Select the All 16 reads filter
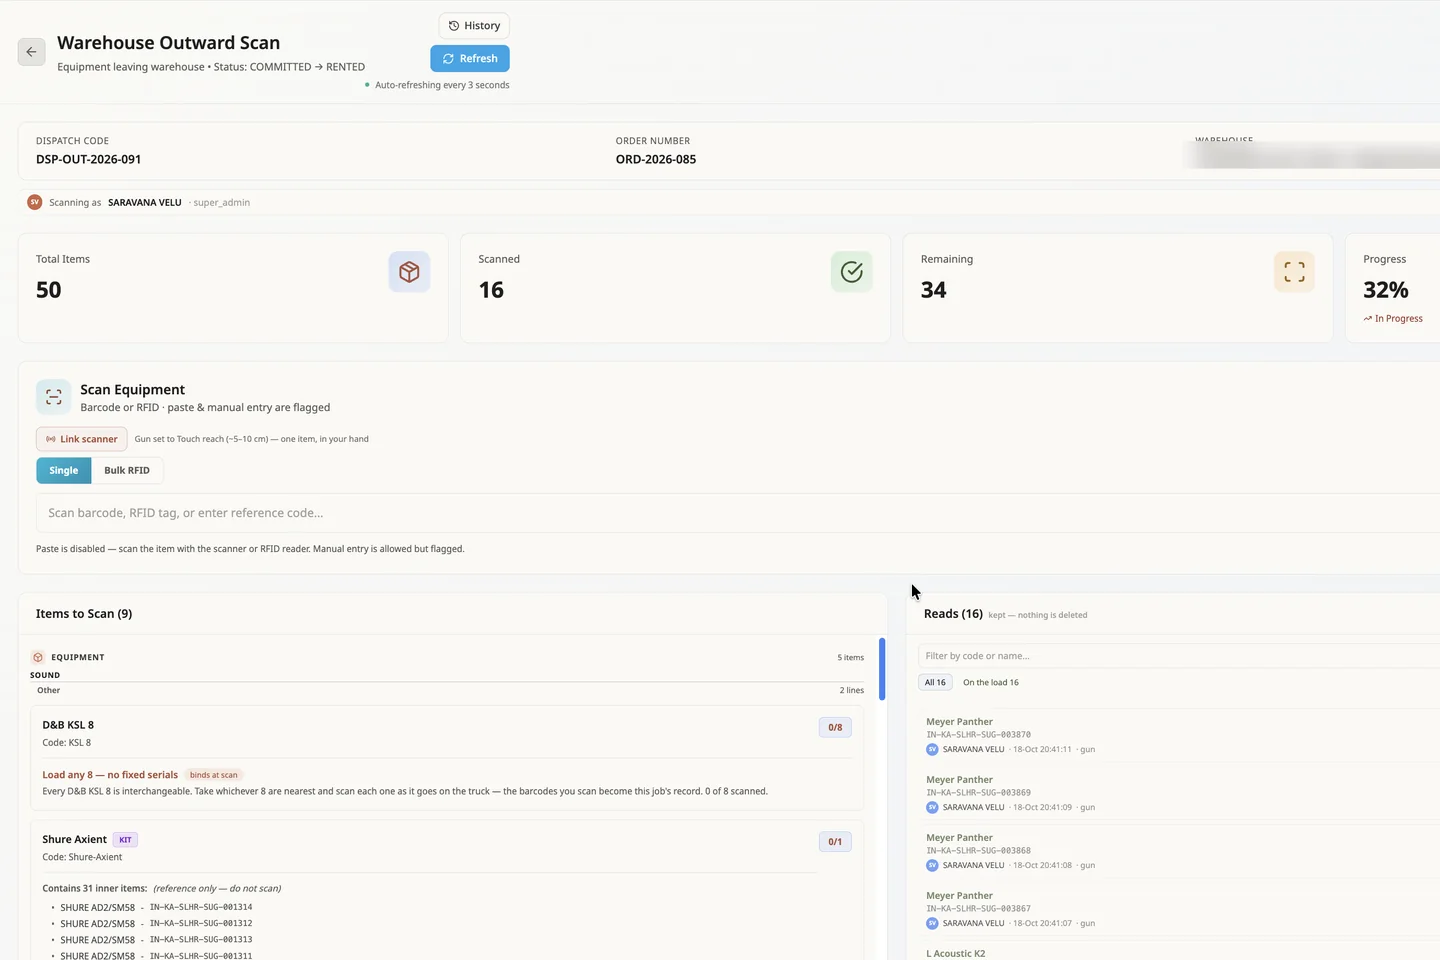This screenshot has width=1440, height=960. [x=935, y=683]
